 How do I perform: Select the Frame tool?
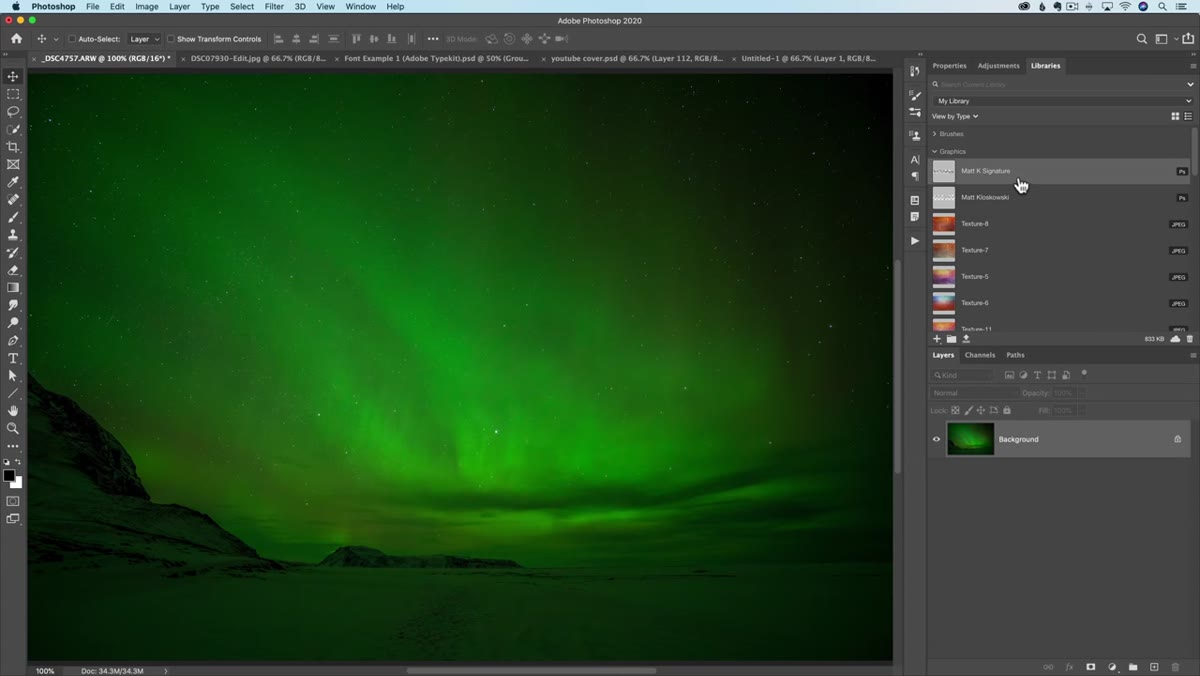pos(13,164)
